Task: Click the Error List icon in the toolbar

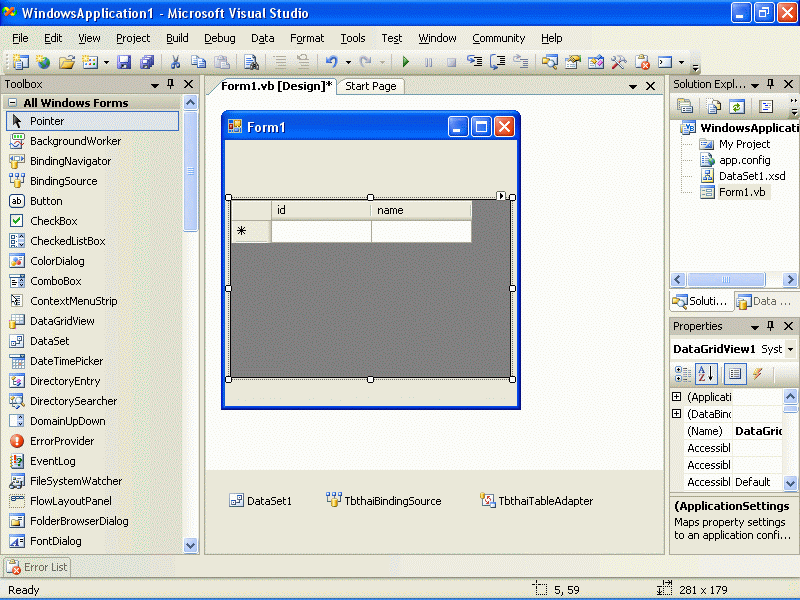Action: [x=642, y=62]
